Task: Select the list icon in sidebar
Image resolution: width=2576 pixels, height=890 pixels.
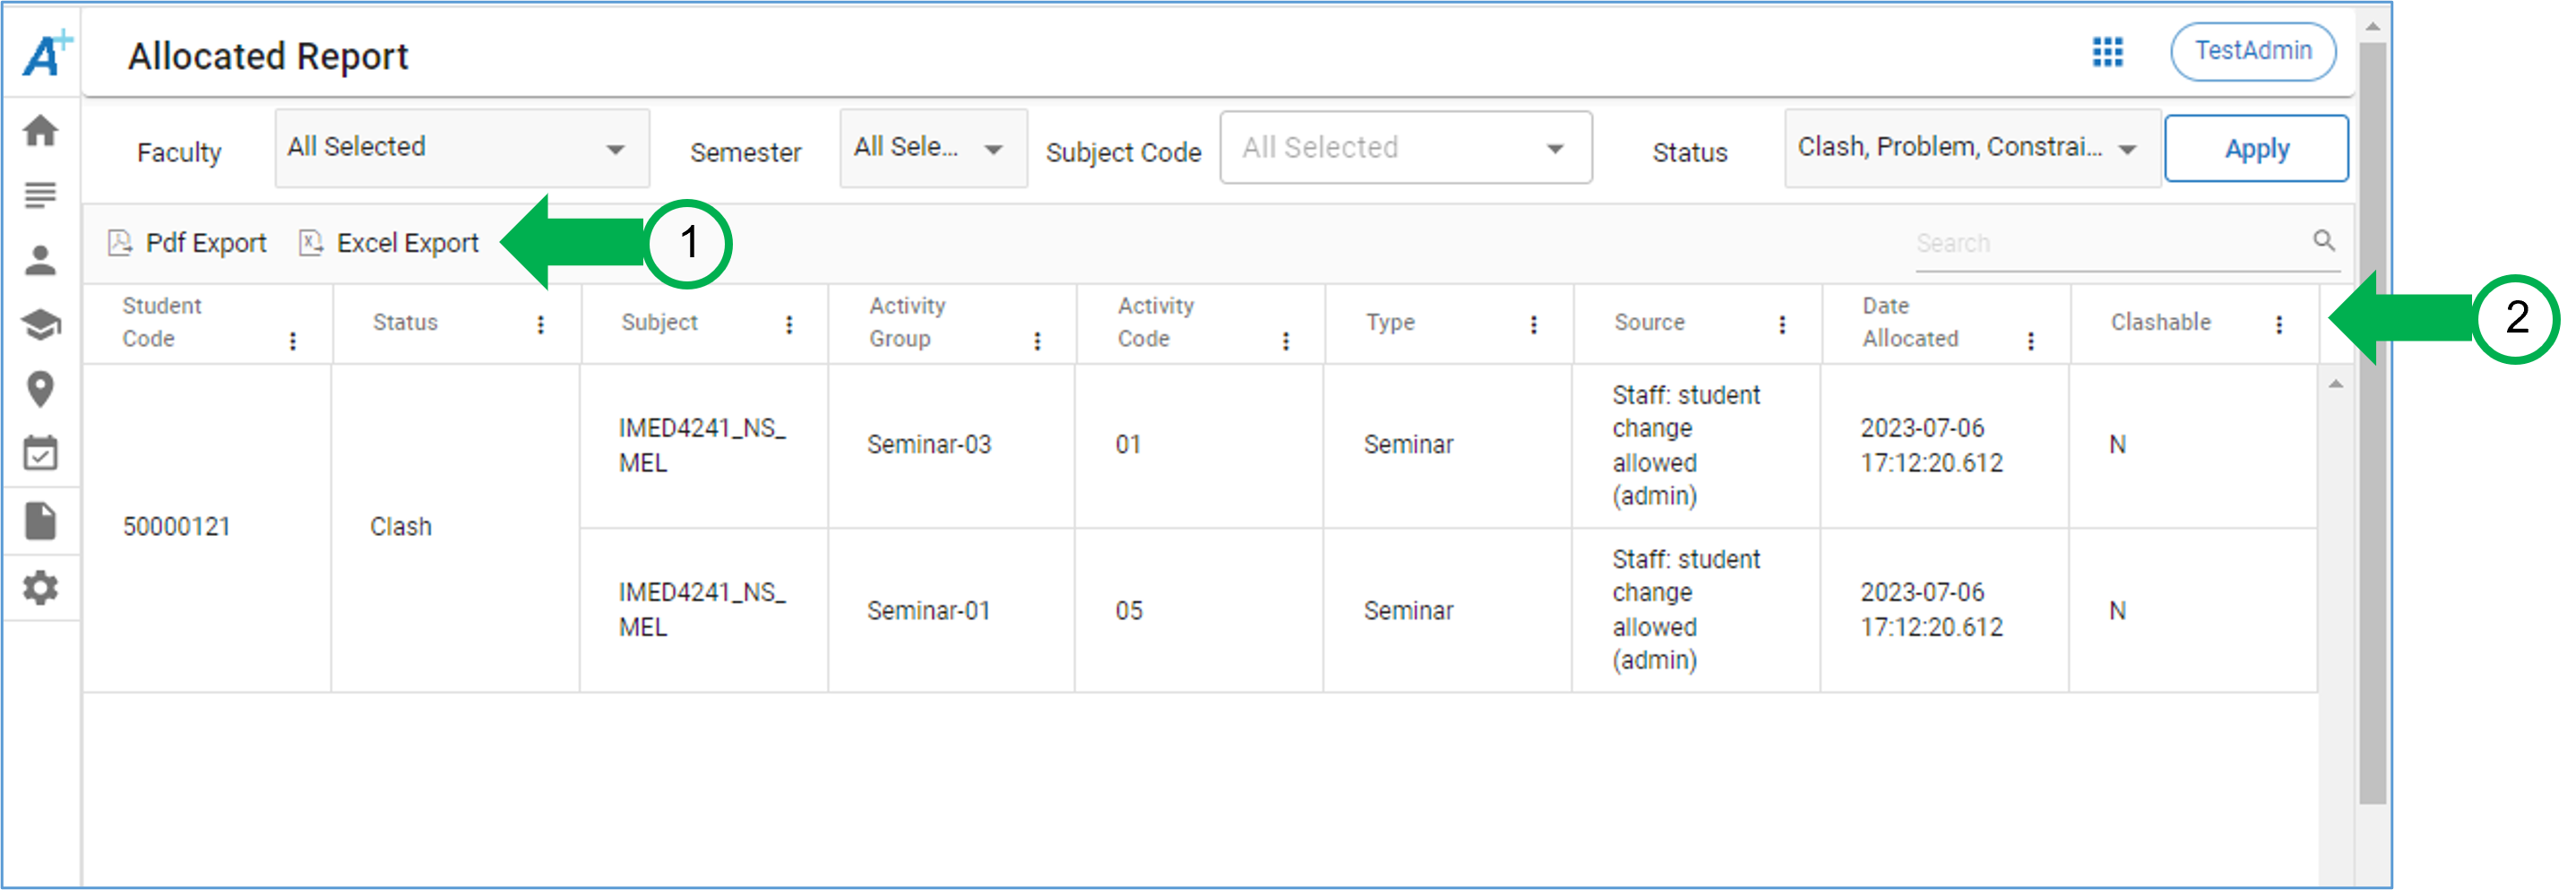Action: coord(40,195)
